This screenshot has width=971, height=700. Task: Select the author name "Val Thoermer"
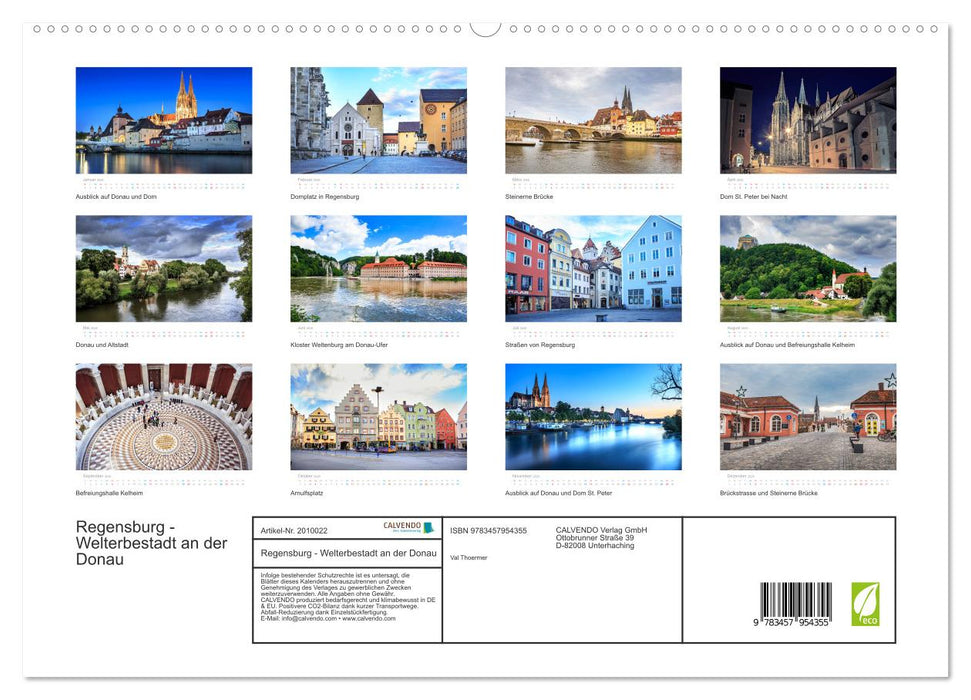(x=468, y=557)
